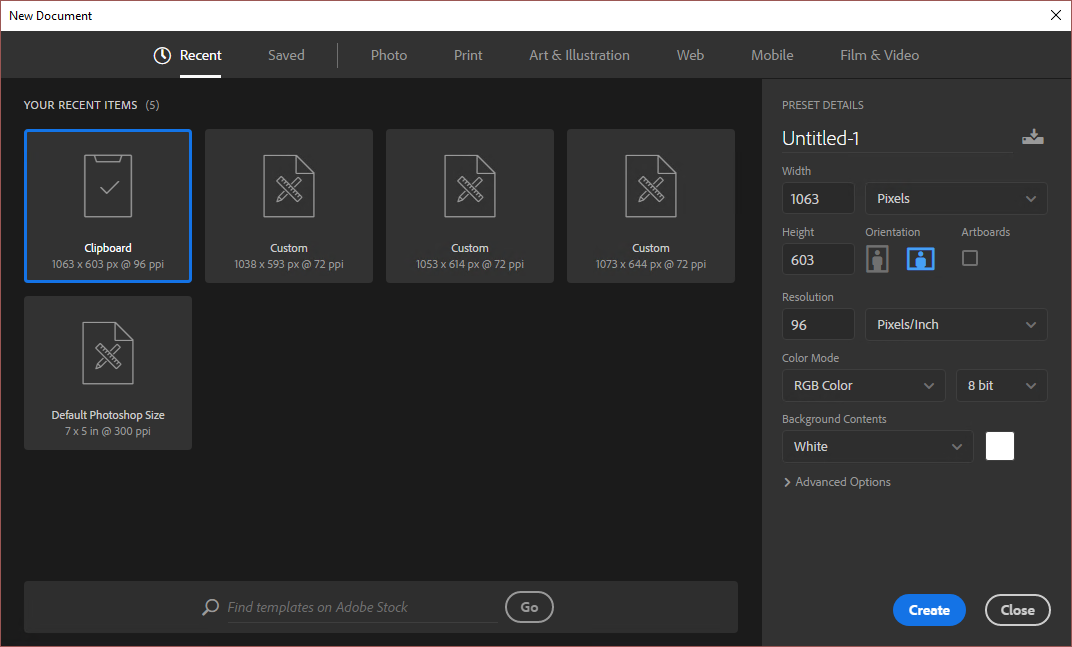The image size is (1072, 647).
Task: Click the Resolution input field
Action: coord(818,324)
